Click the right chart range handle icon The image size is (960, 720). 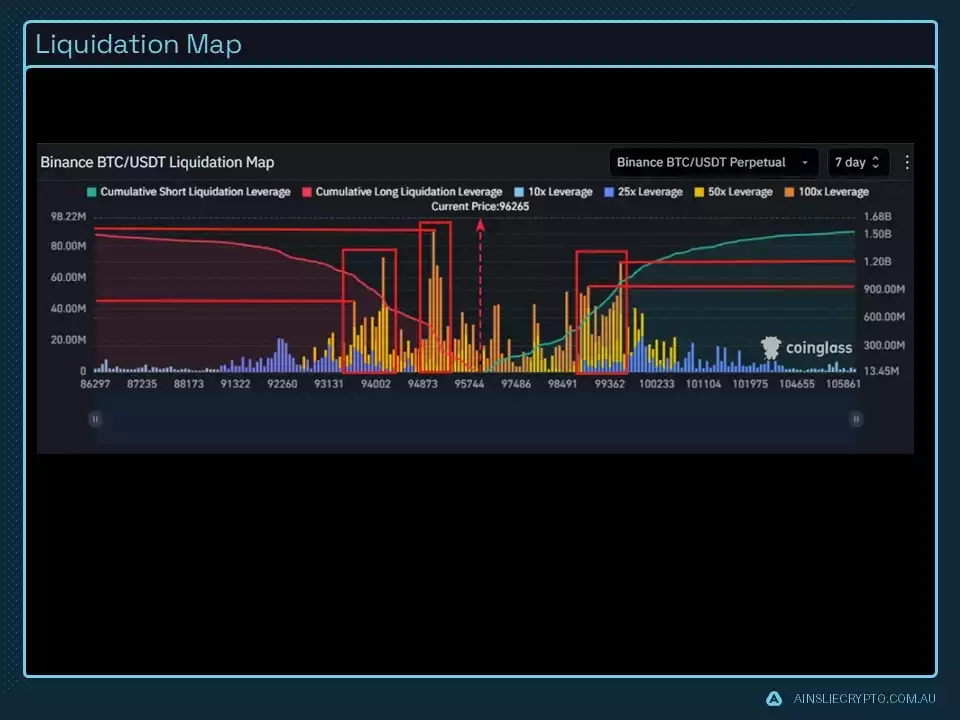(855, 419)
